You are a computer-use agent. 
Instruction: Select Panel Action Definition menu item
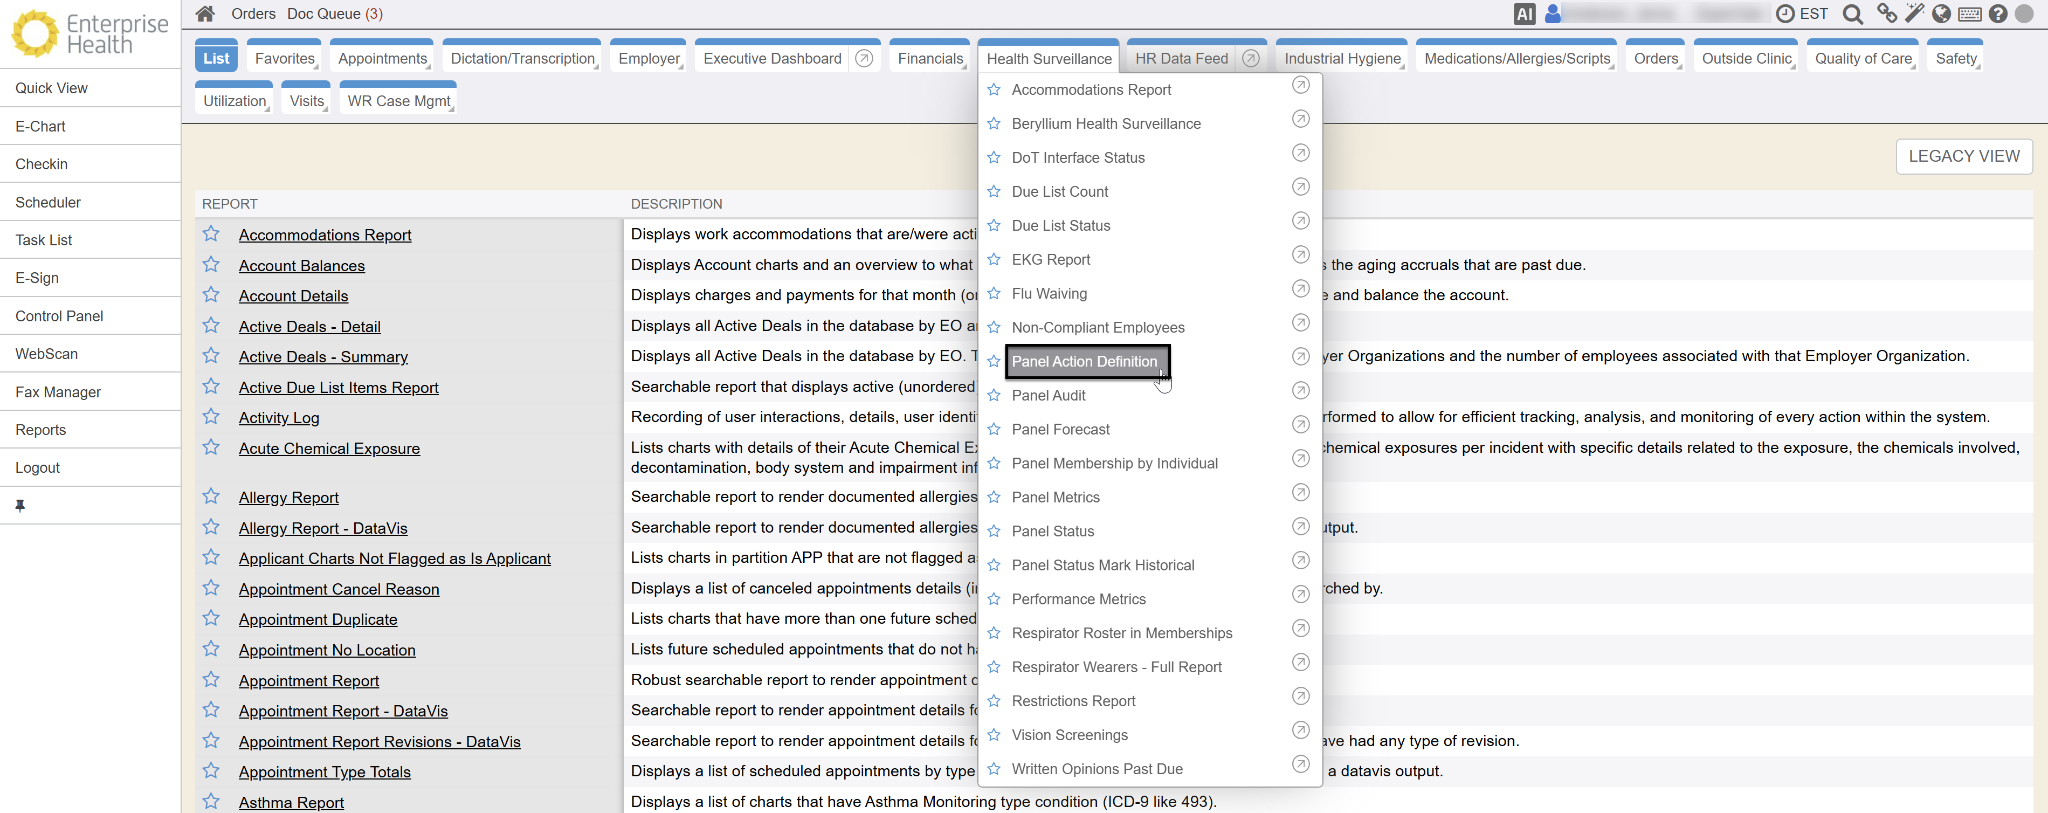pyautogui.click(x=1084, y=362)
